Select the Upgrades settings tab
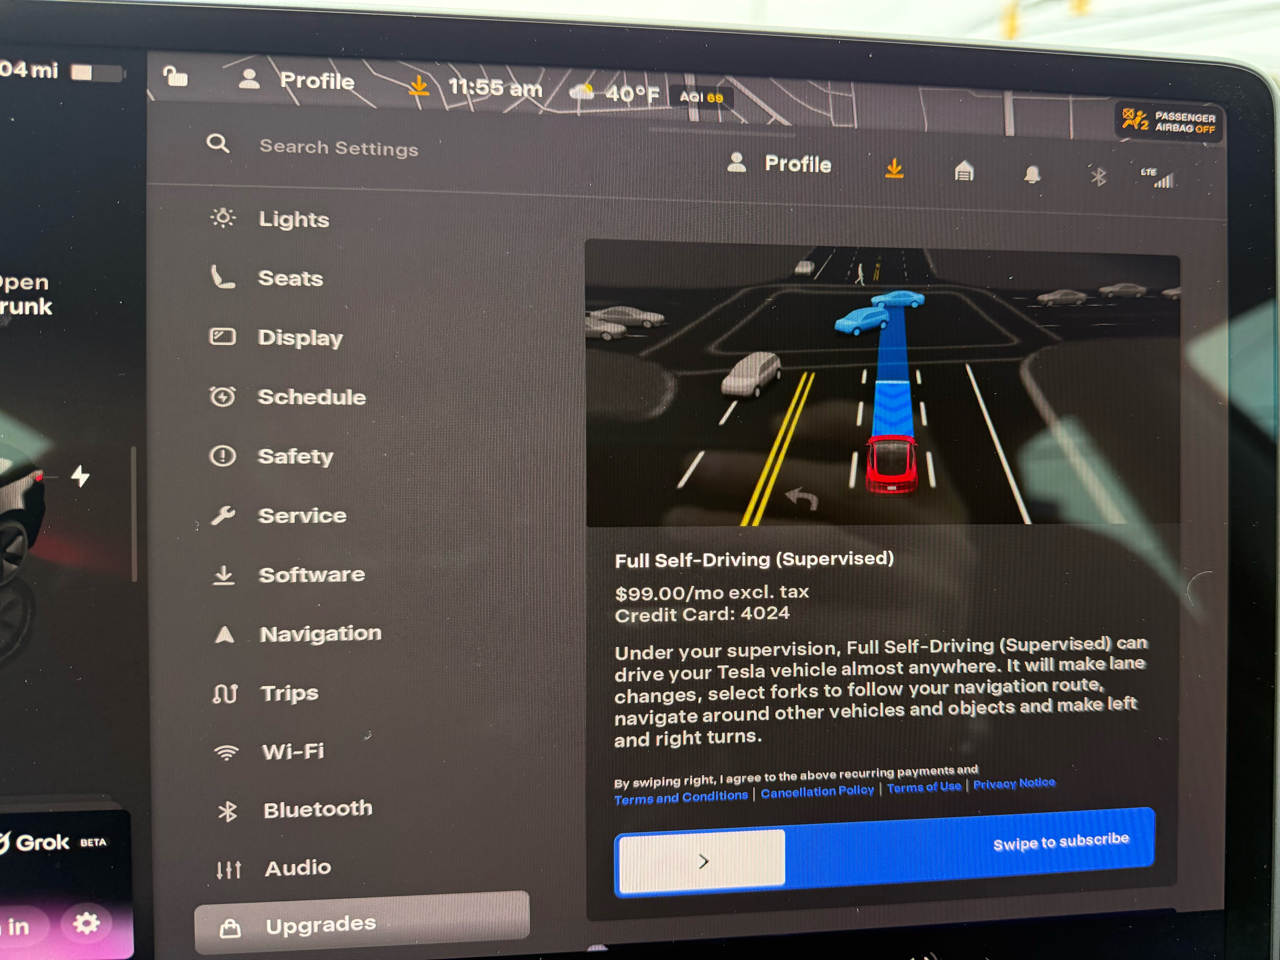This screenshot has width=1280, height=960. pyautogui.click(x=319, y=925)
